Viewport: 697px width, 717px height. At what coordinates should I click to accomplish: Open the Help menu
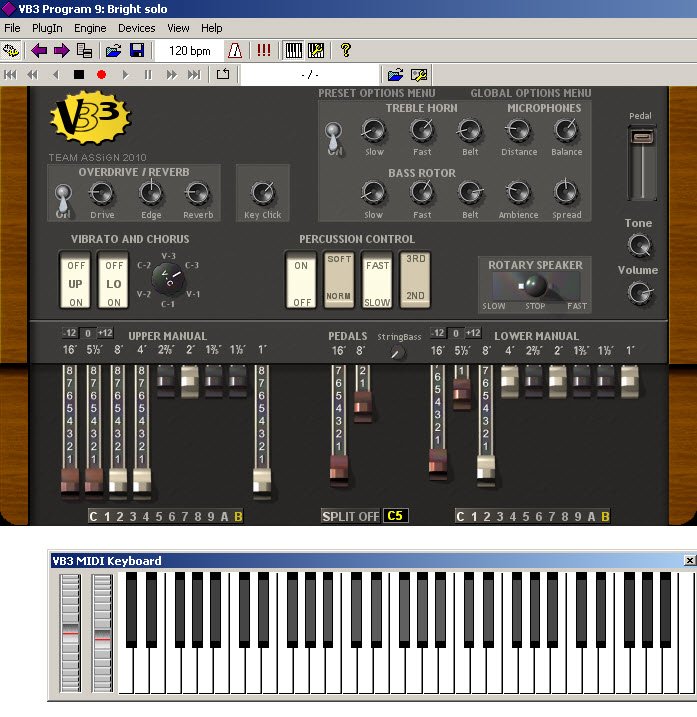212,28
